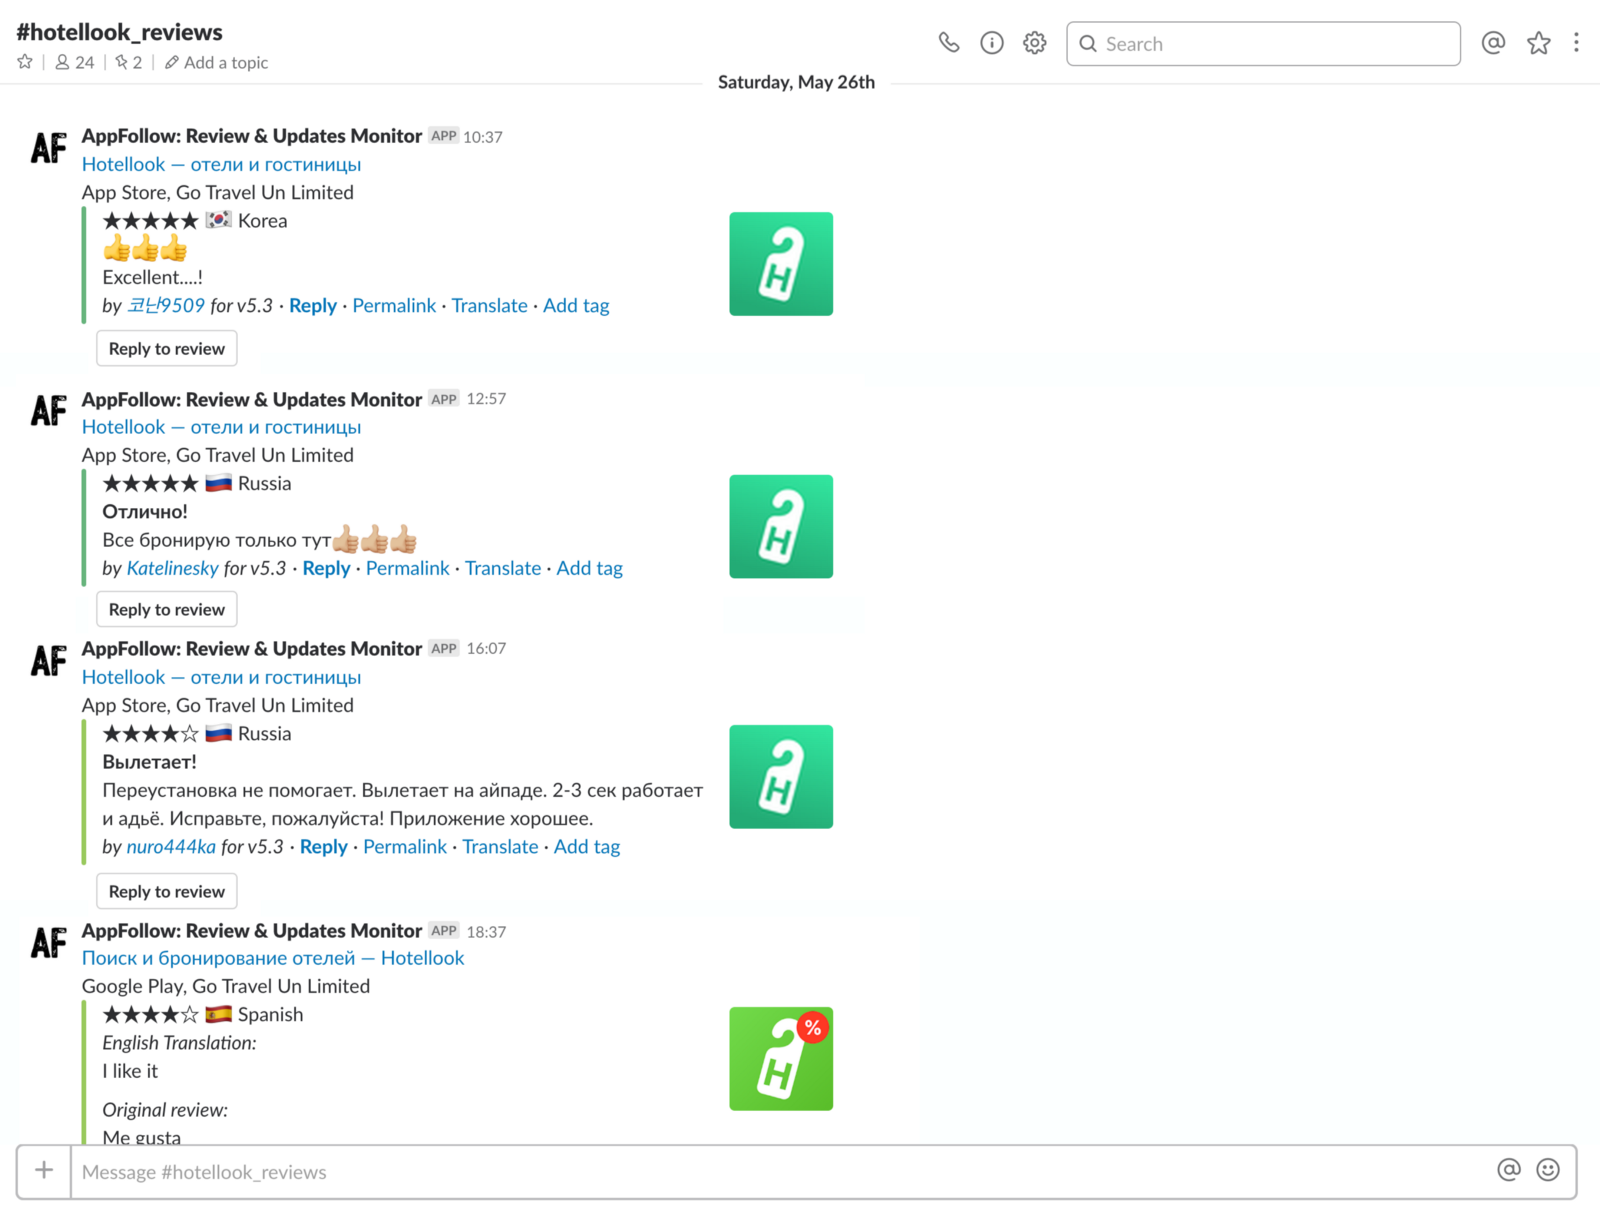Click the plus attachment button in composer
The width and height of the screenshot is (1600, 1220).
click(x=44, y=1171)
